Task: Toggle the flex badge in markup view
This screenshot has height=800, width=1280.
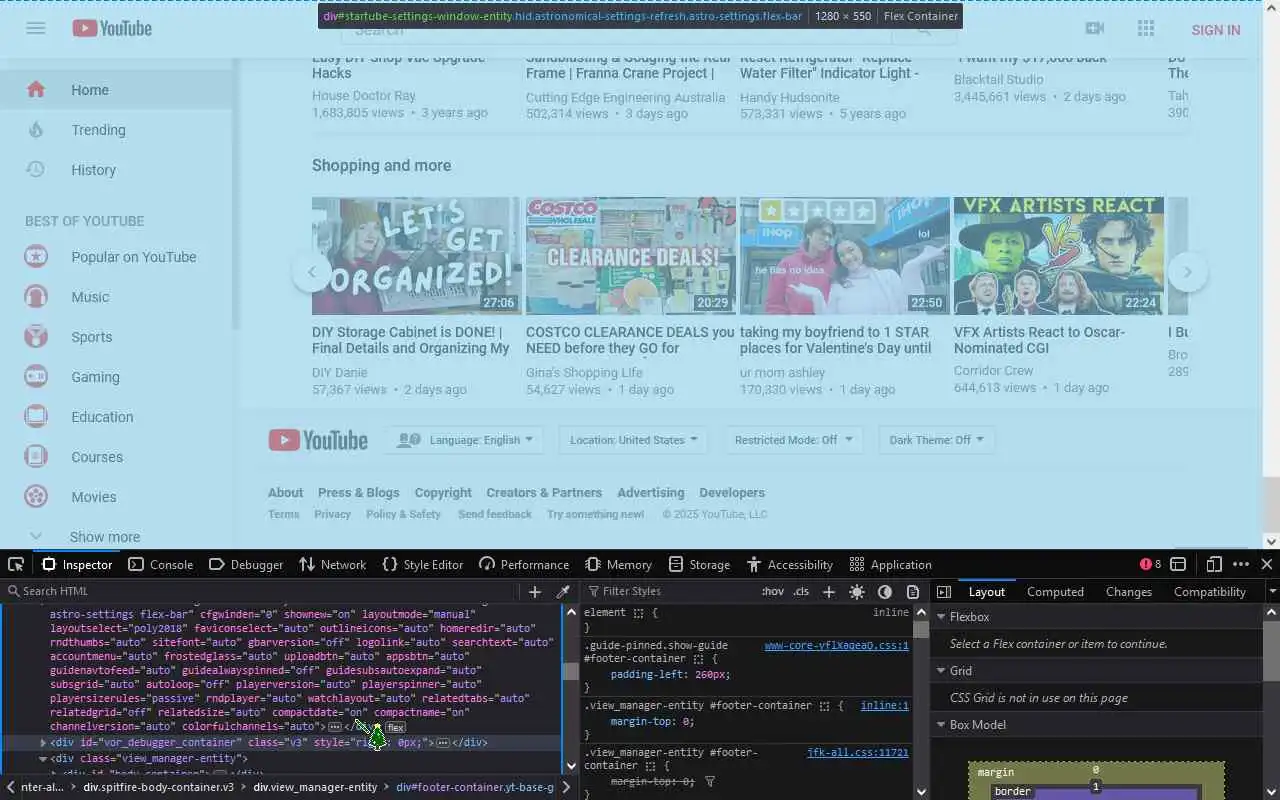Action: click(396, 728)
